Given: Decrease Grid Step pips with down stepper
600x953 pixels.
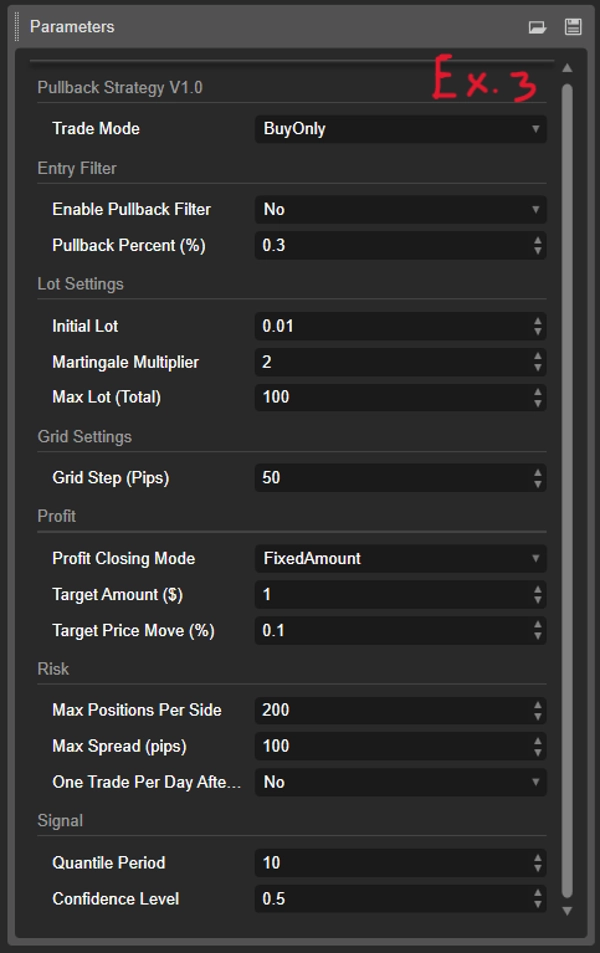Looking at the screenshot, I should pyautogui.click(x=538, y=483).
